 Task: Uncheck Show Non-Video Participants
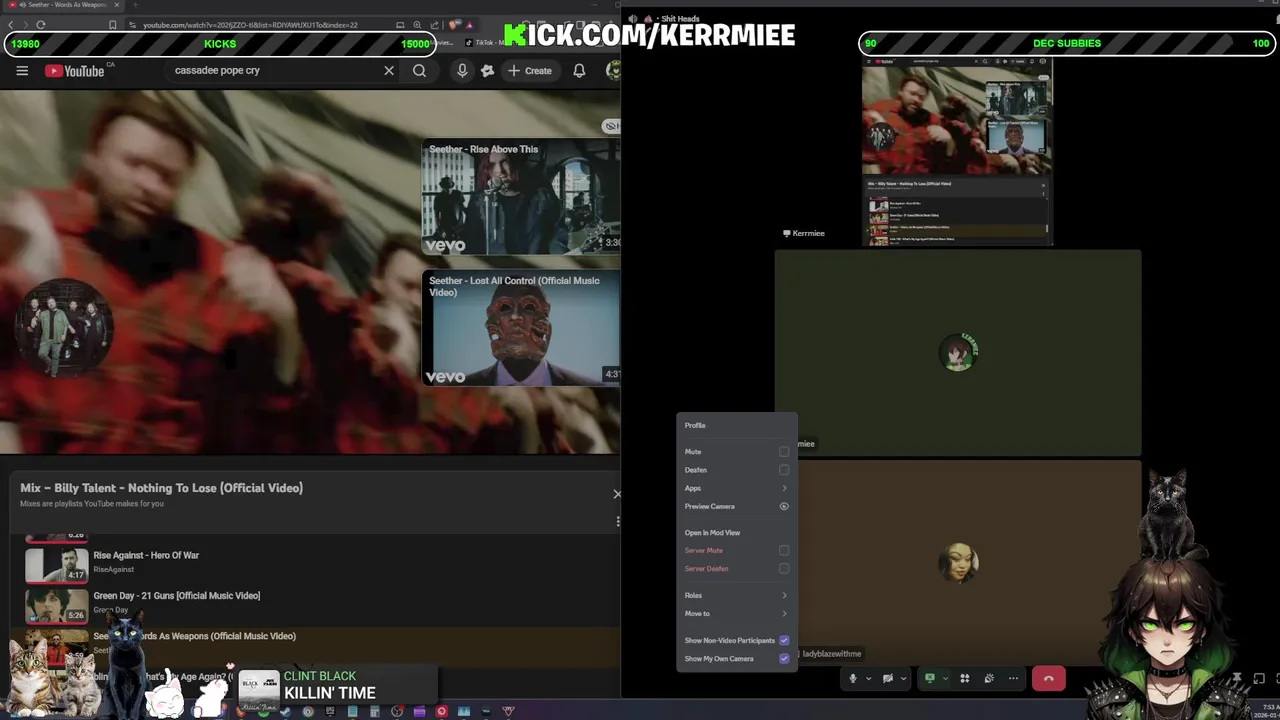[784, 640]
